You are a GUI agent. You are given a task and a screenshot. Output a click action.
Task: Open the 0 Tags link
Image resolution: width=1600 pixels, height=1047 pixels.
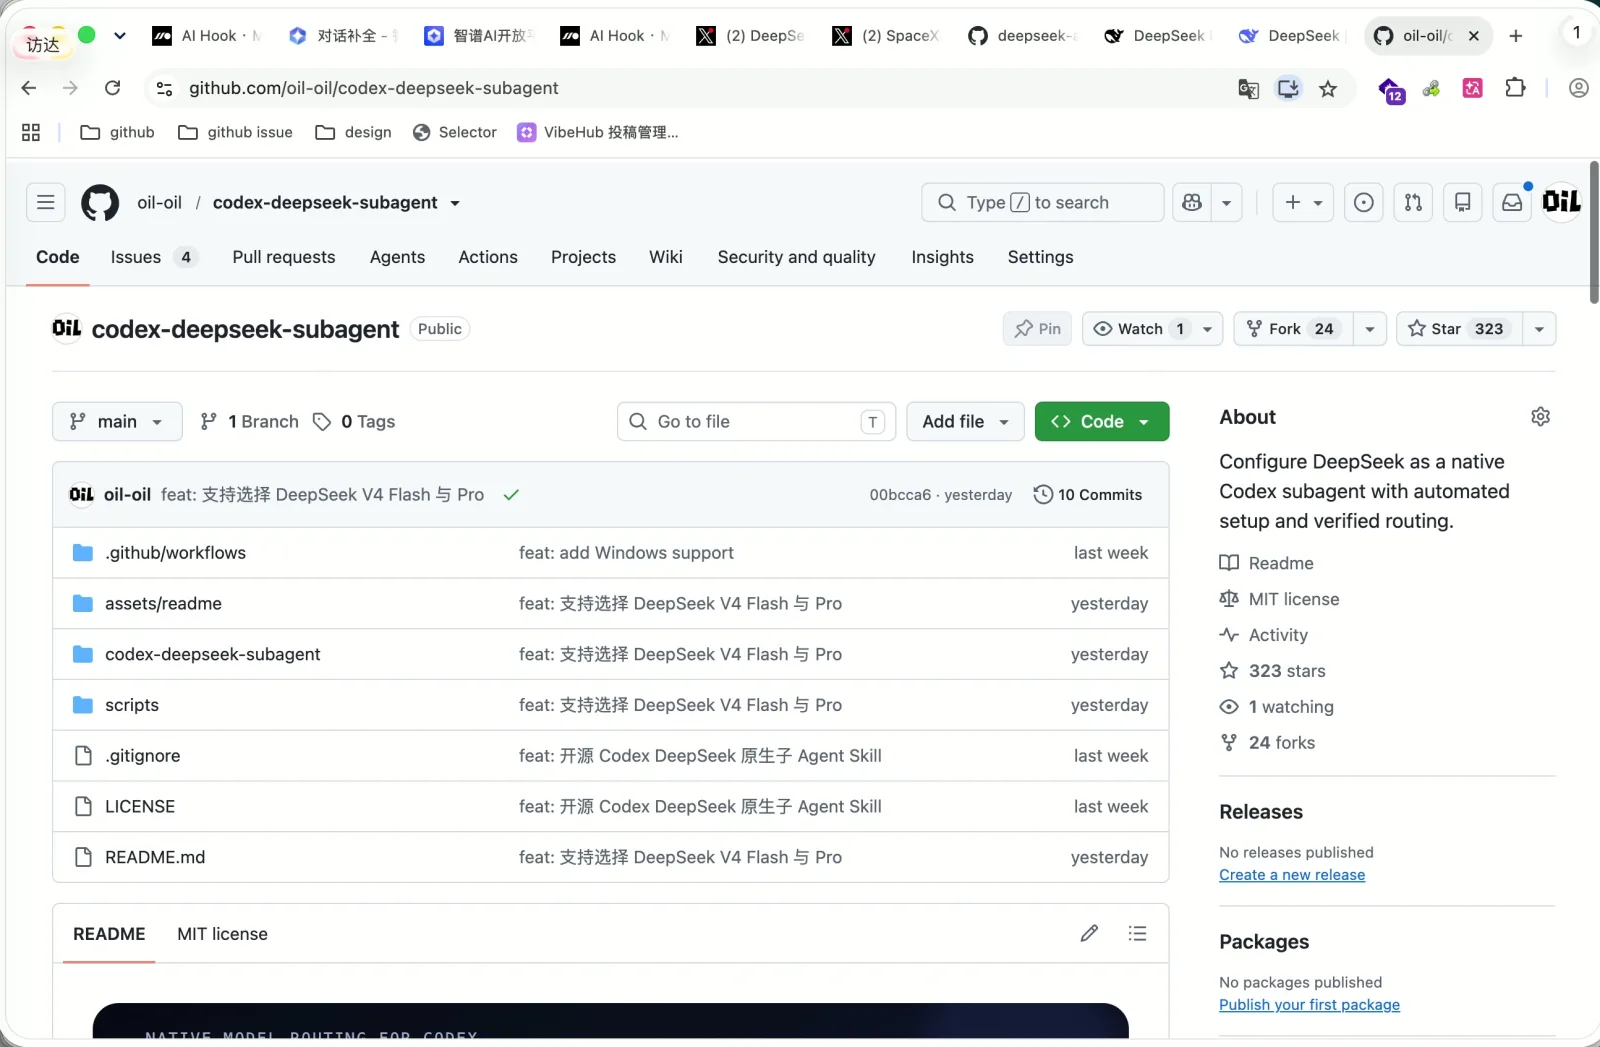click(x=355, y=422)
